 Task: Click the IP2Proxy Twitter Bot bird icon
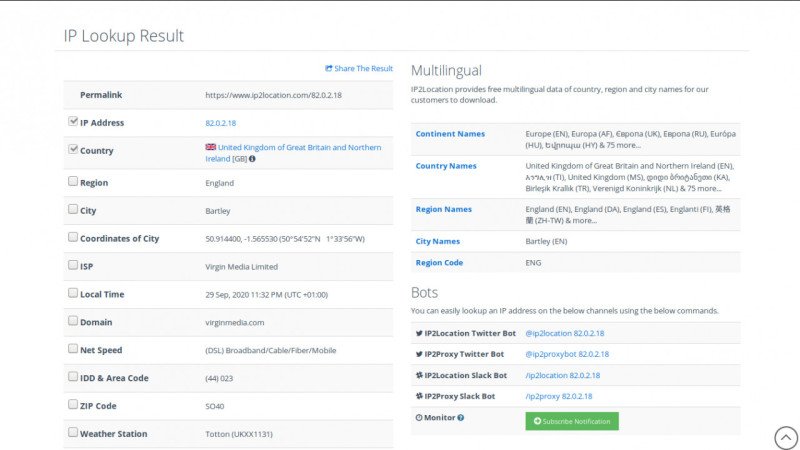419,354
